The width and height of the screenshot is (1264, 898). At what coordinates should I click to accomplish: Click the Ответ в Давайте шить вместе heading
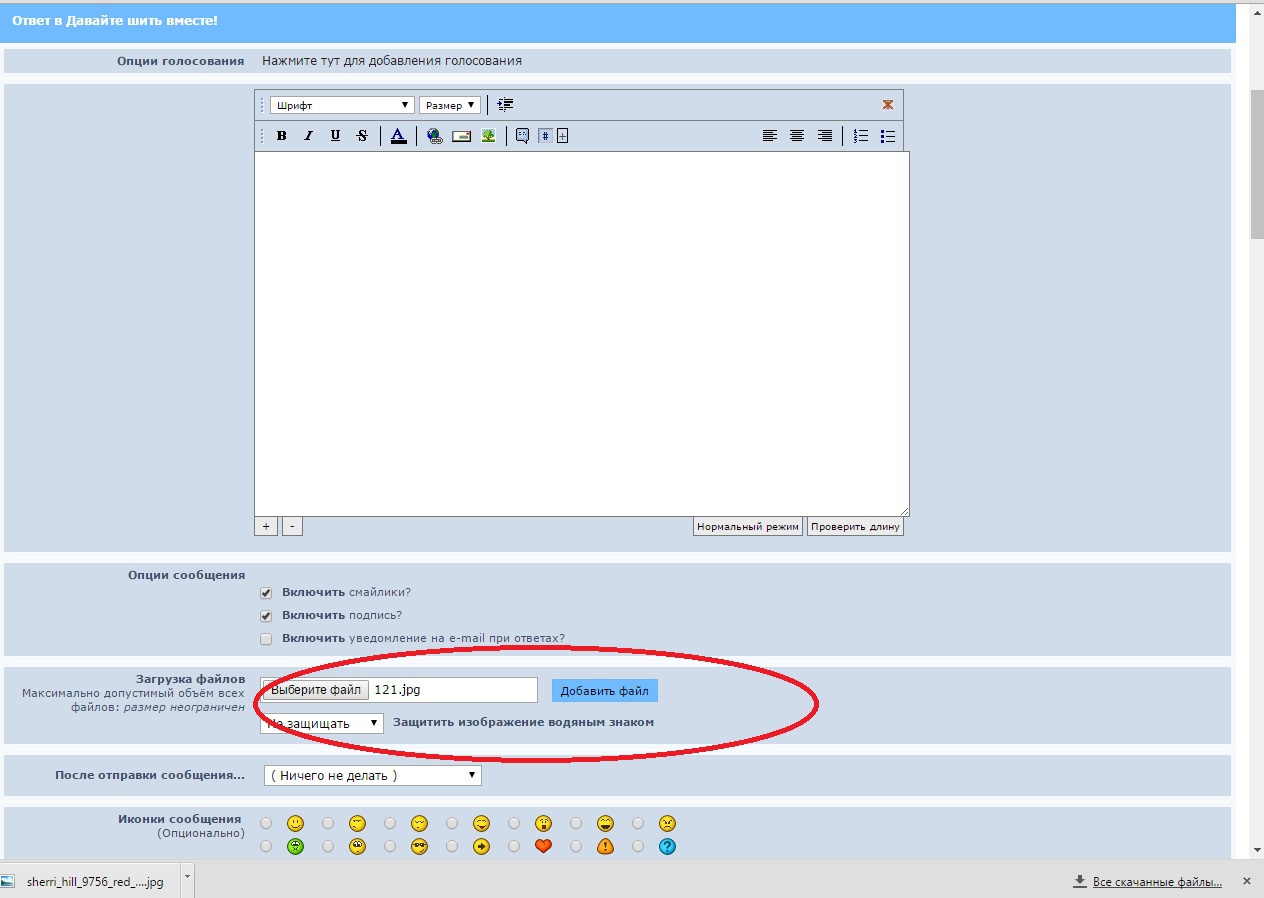pos(115,20)
